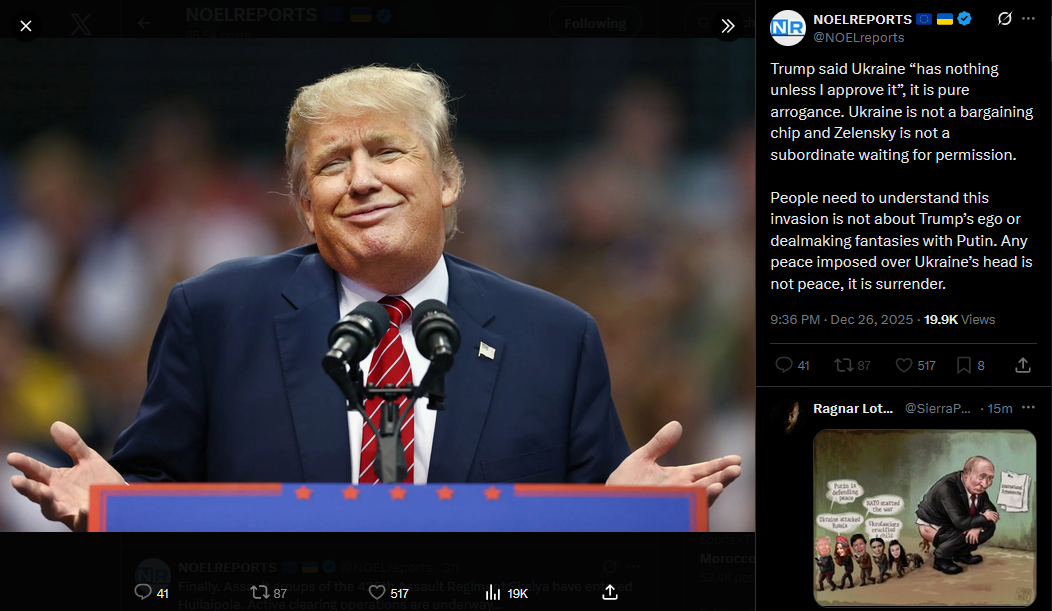Close the image viewer with X
Image resolution: width=1052 pixels, height=611 pixels.
(25, 26)
